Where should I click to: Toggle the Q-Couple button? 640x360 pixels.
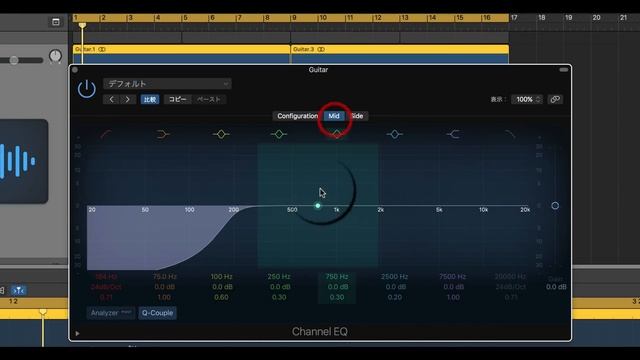click(x=157, y=313)
